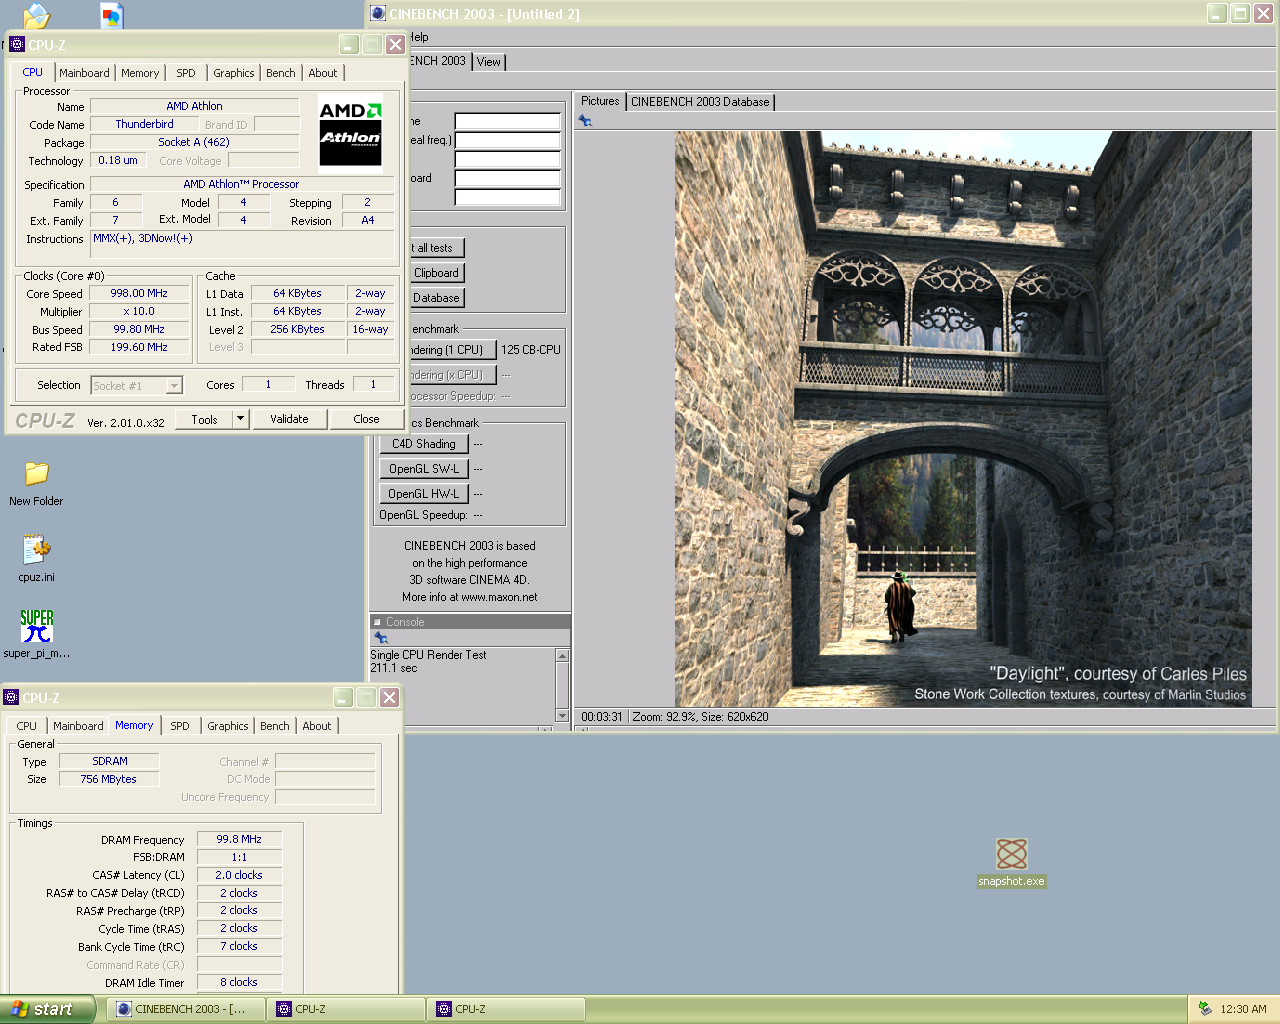This screenshot has width=1280, height=1024.
Task: Open the Mainboard tab in bottom CPU-Z
Action: 78,726
